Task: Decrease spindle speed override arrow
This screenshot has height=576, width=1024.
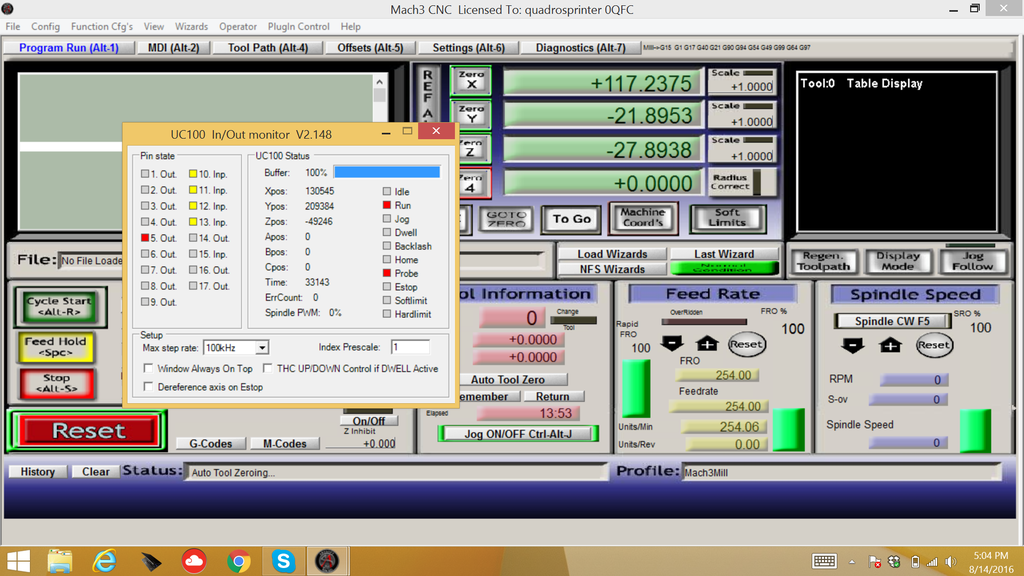Action: point(852,345)
